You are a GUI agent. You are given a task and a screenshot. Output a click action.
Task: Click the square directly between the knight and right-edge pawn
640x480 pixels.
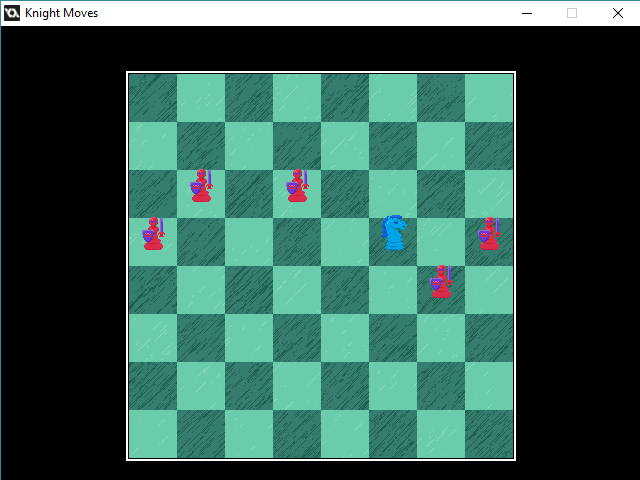coord(441,242)
